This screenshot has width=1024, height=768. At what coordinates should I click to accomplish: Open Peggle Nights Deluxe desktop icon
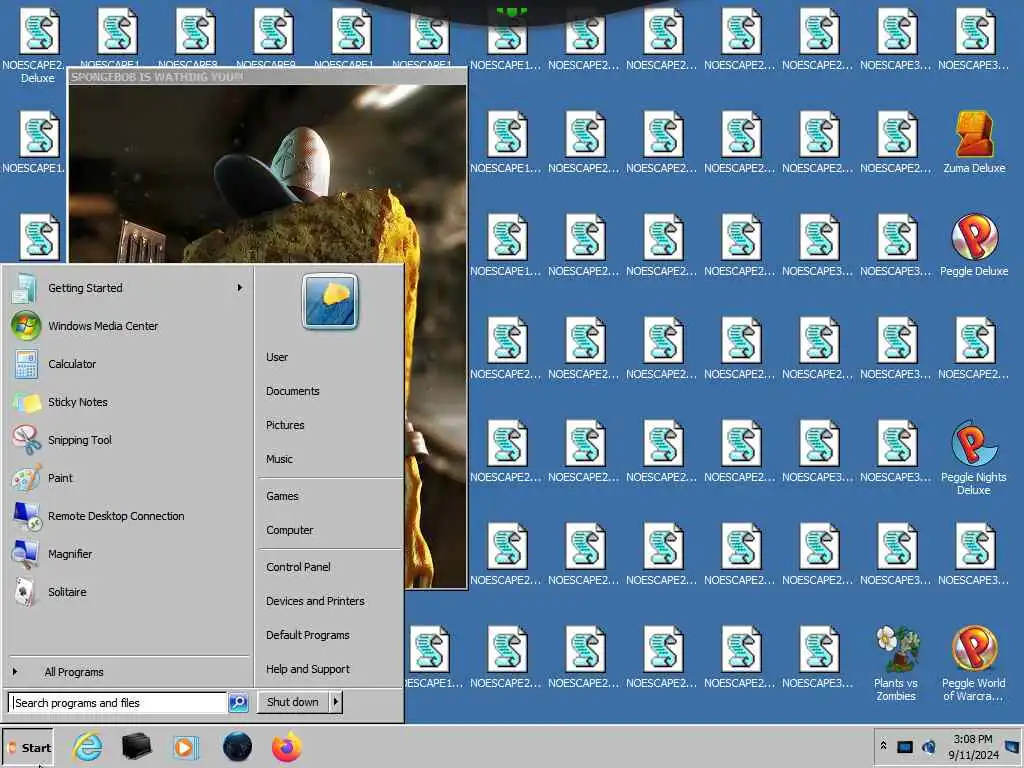[x=974, y=457]
